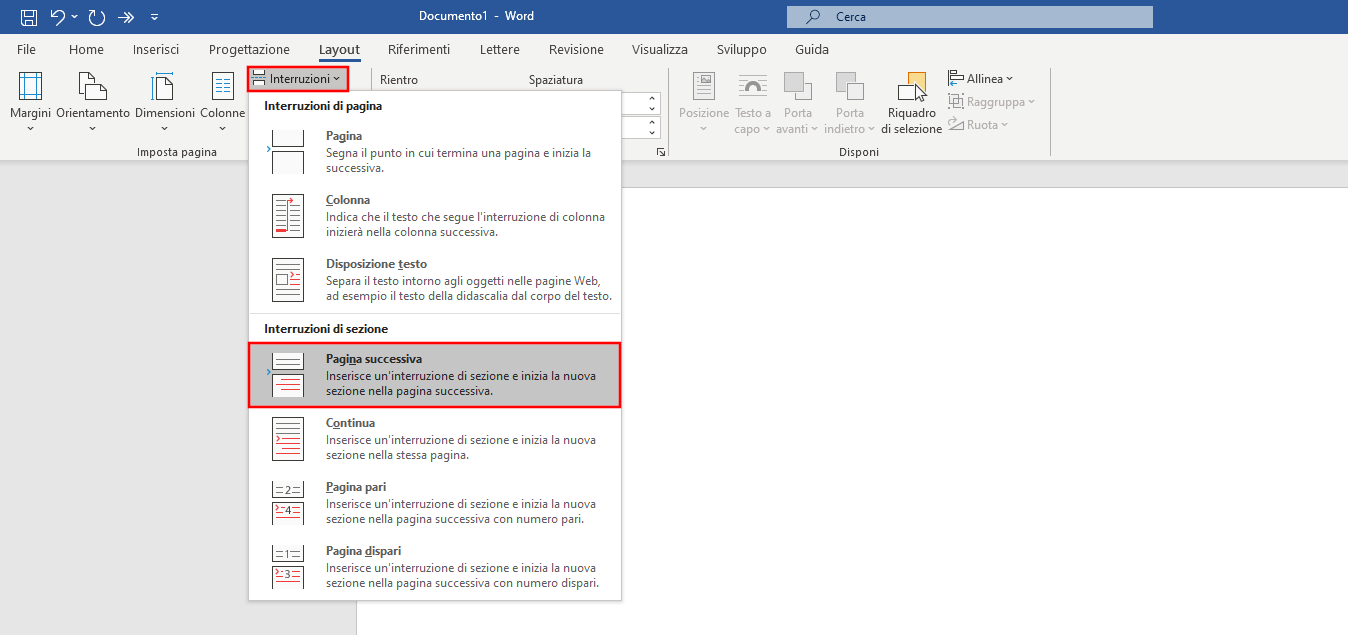Click the Undo arrow icon
This screenshot has height=635, width=1348.
tap(58, 17)
